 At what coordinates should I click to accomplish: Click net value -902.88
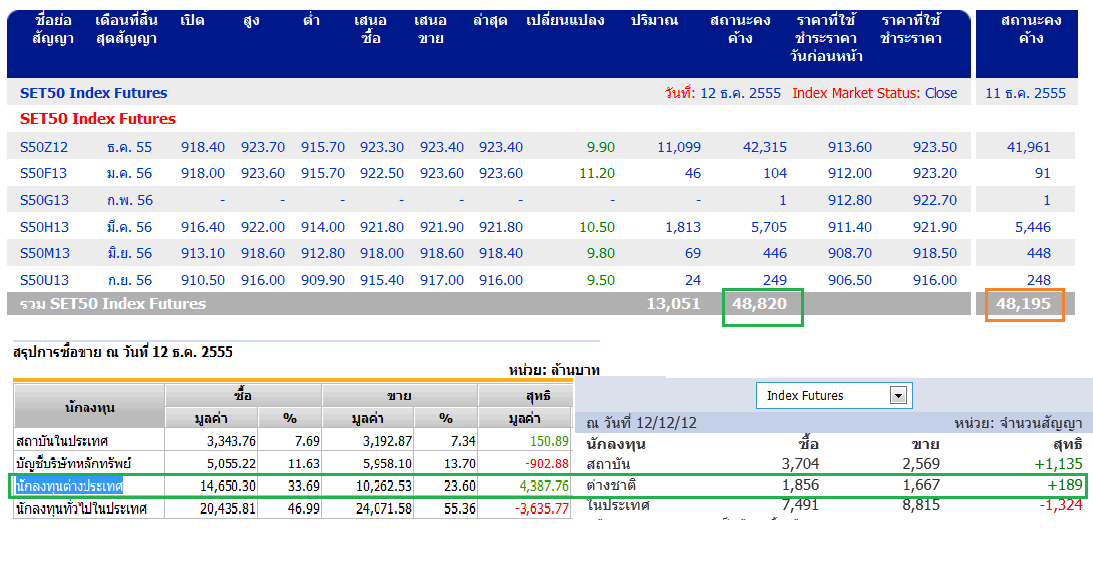pos(547,463)
